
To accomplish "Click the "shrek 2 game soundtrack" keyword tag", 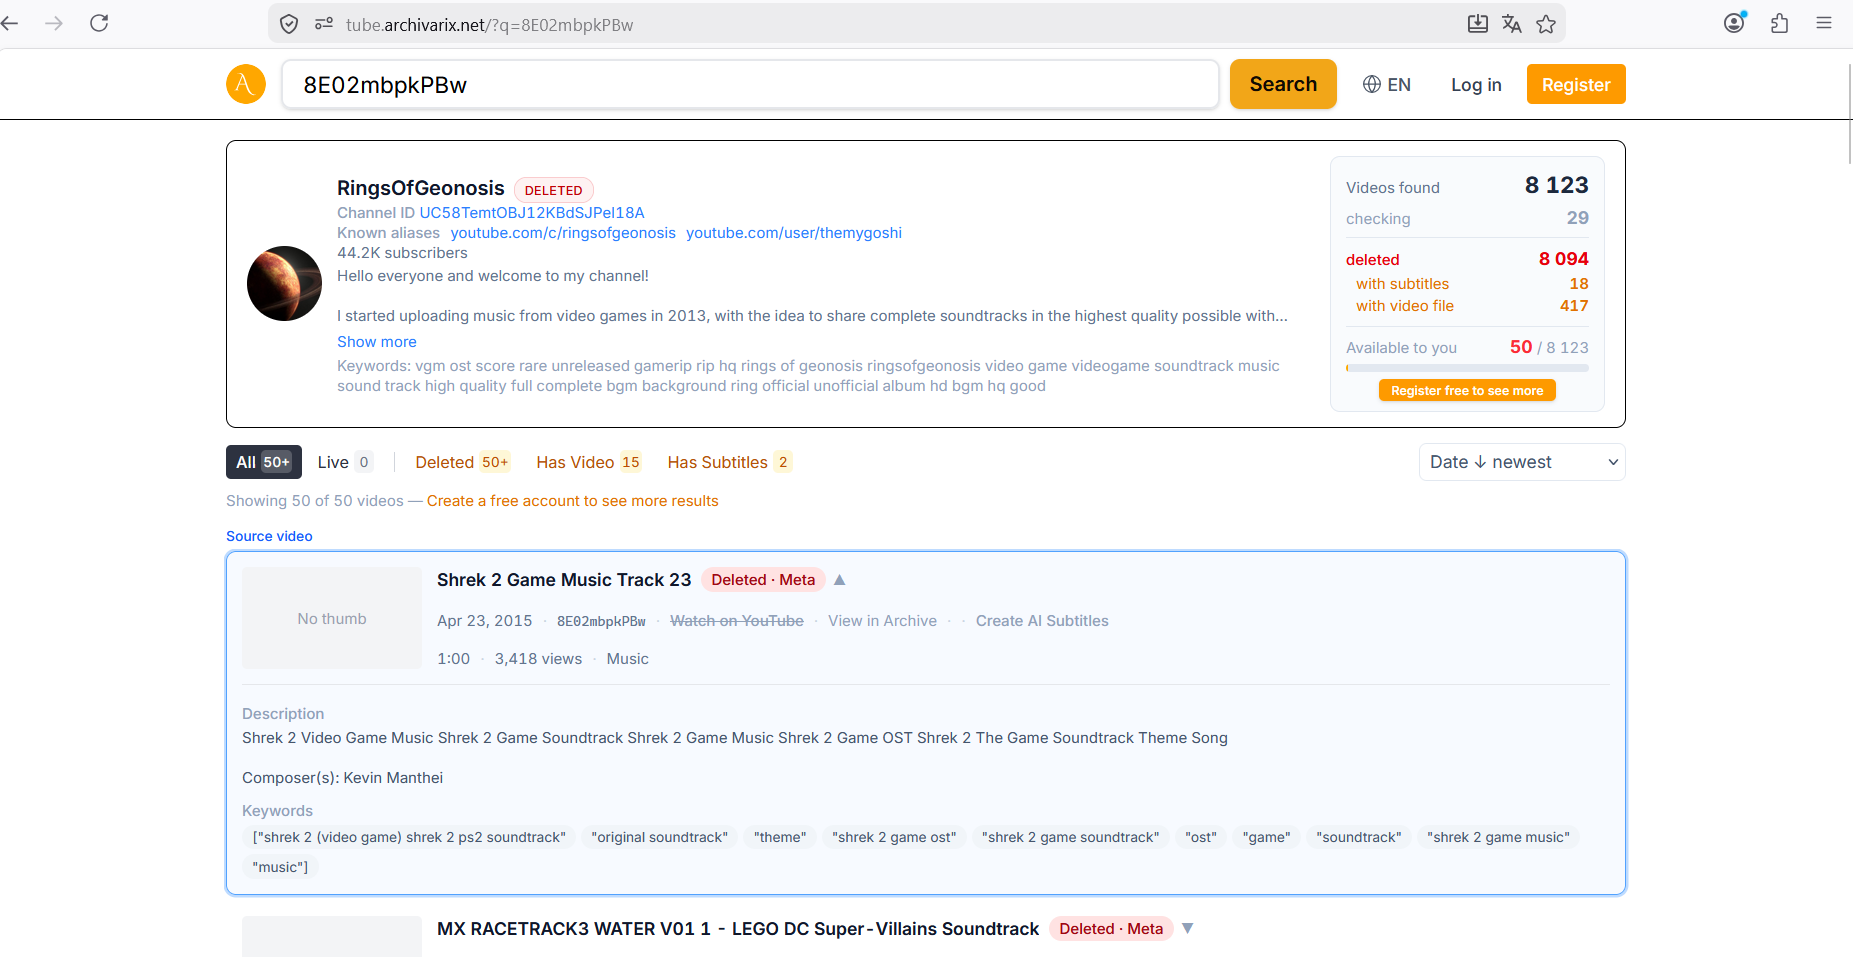I will click(x=1070, y=837).
